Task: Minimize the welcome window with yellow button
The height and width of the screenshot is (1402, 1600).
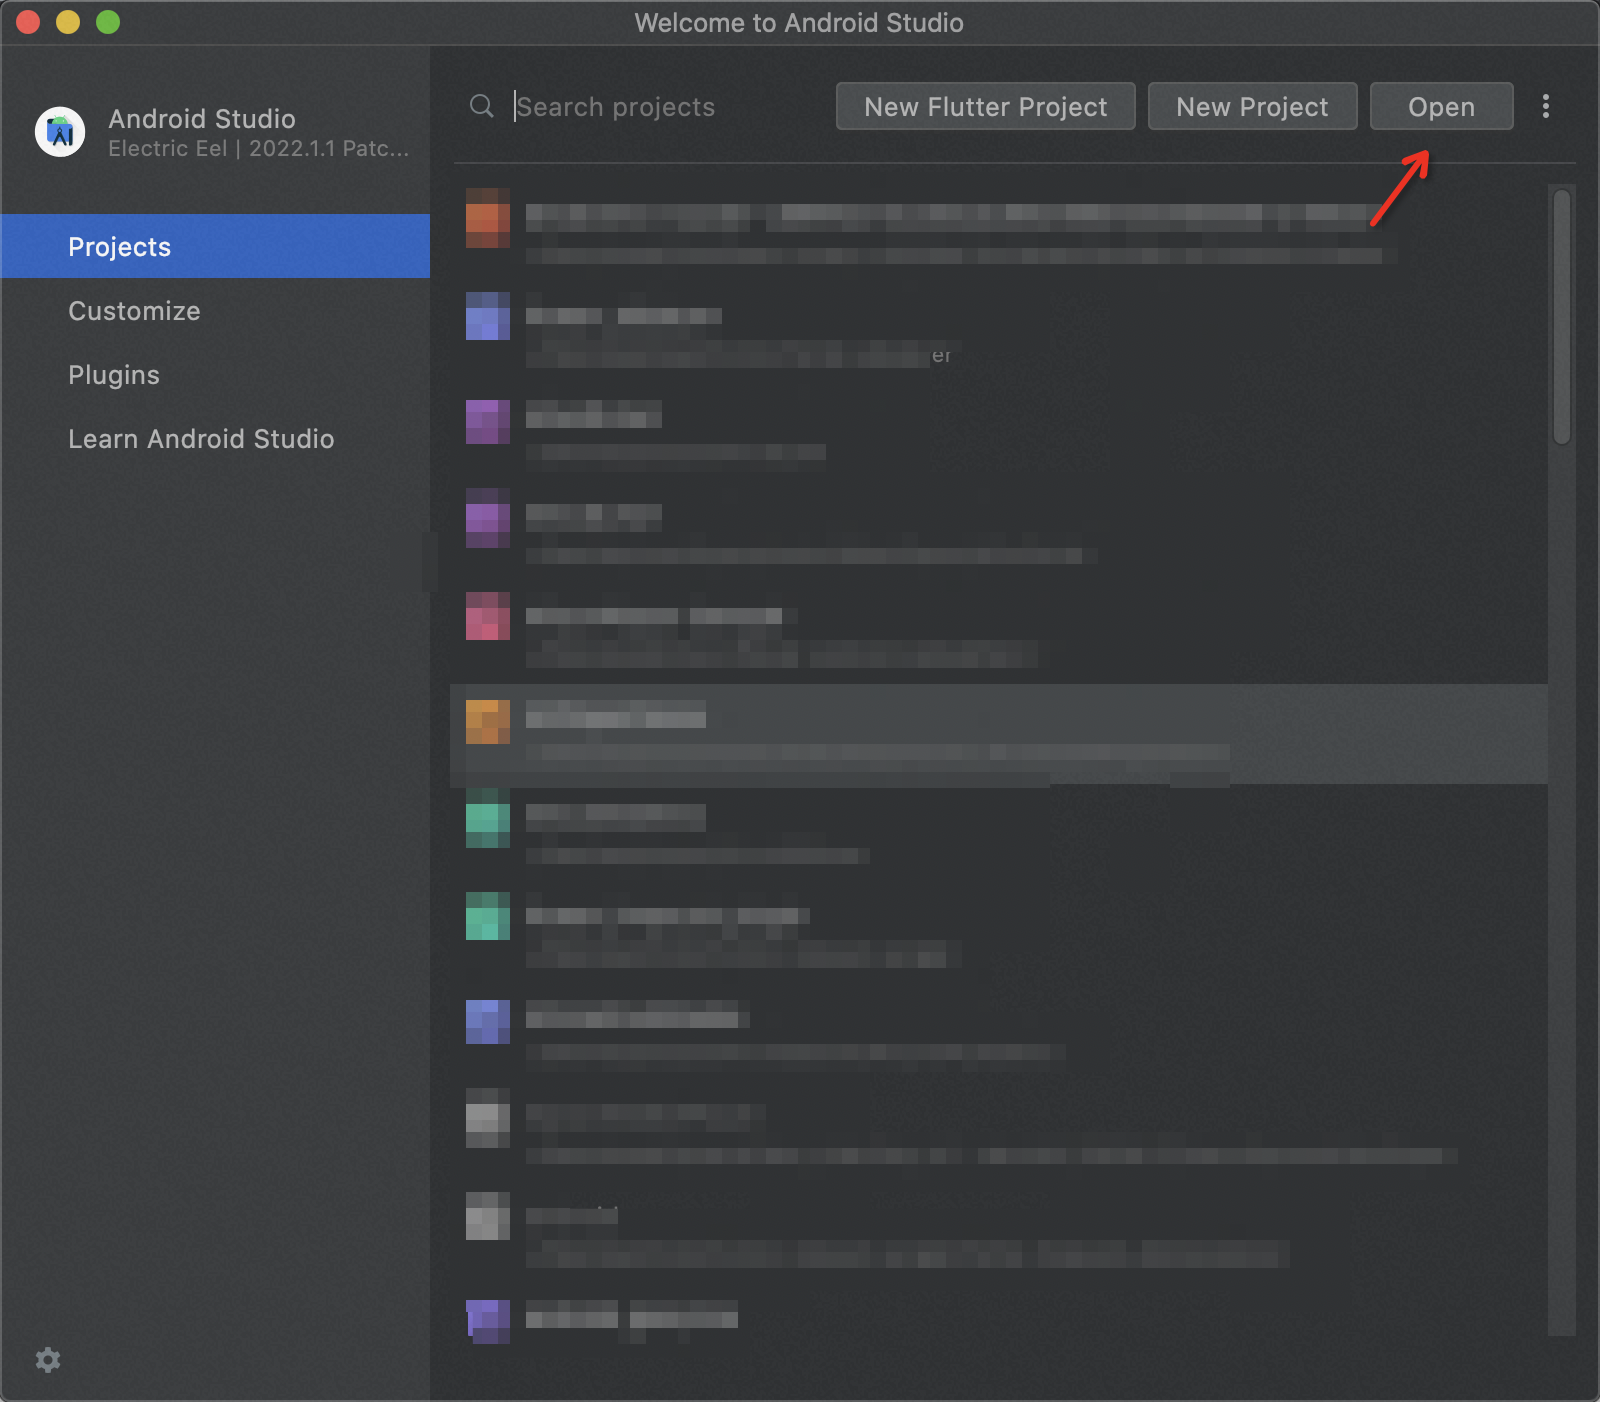Action: click(x=68, y=22)
